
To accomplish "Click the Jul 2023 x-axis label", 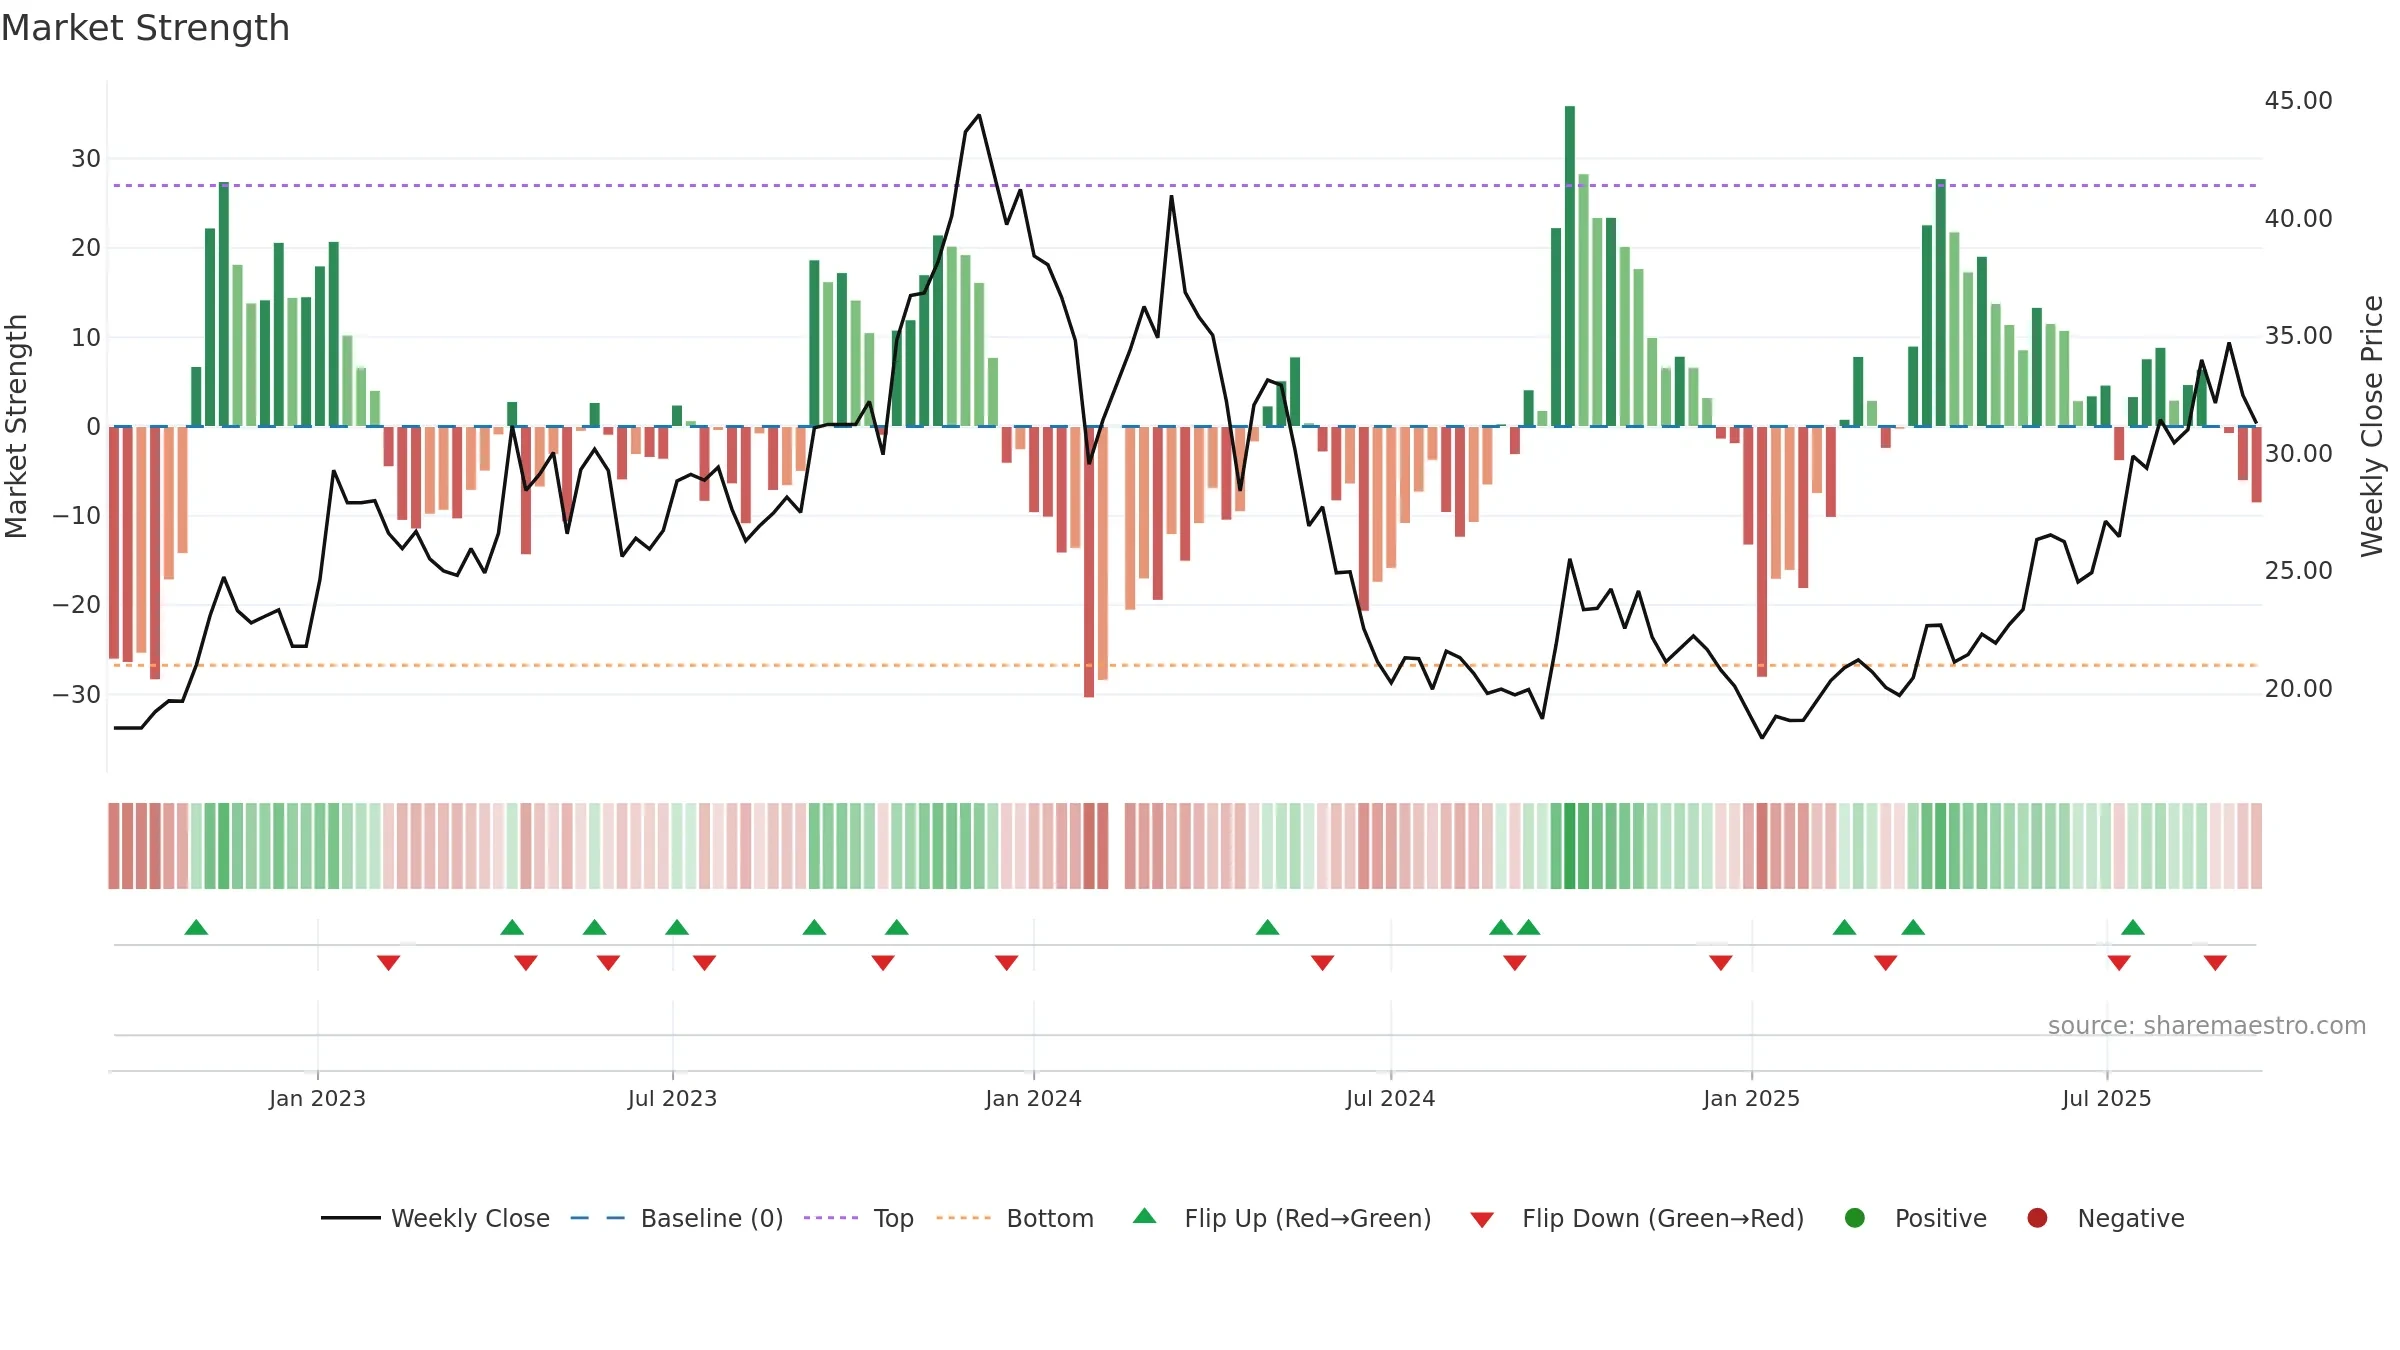I will click(x=672, y=1098).
